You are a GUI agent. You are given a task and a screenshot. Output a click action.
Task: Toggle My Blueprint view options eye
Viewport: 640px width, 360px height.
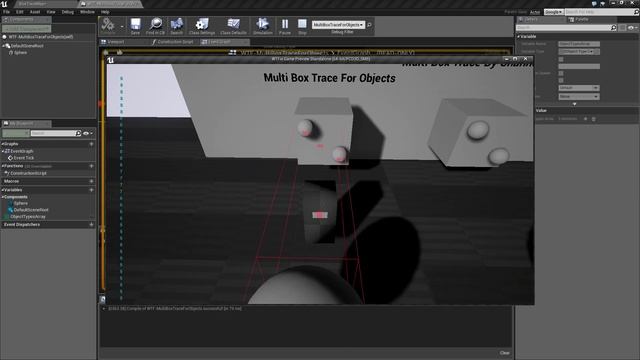click(x=87, y=133)
